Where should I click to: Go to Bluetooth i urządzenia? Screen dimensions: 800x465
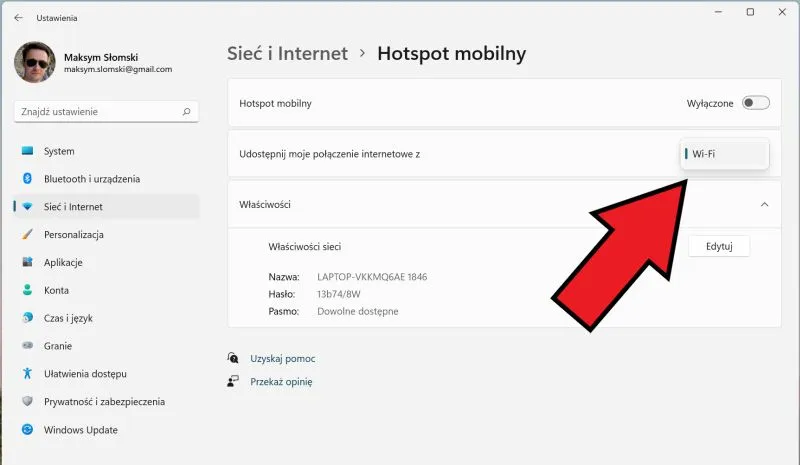tap(106, 179)
